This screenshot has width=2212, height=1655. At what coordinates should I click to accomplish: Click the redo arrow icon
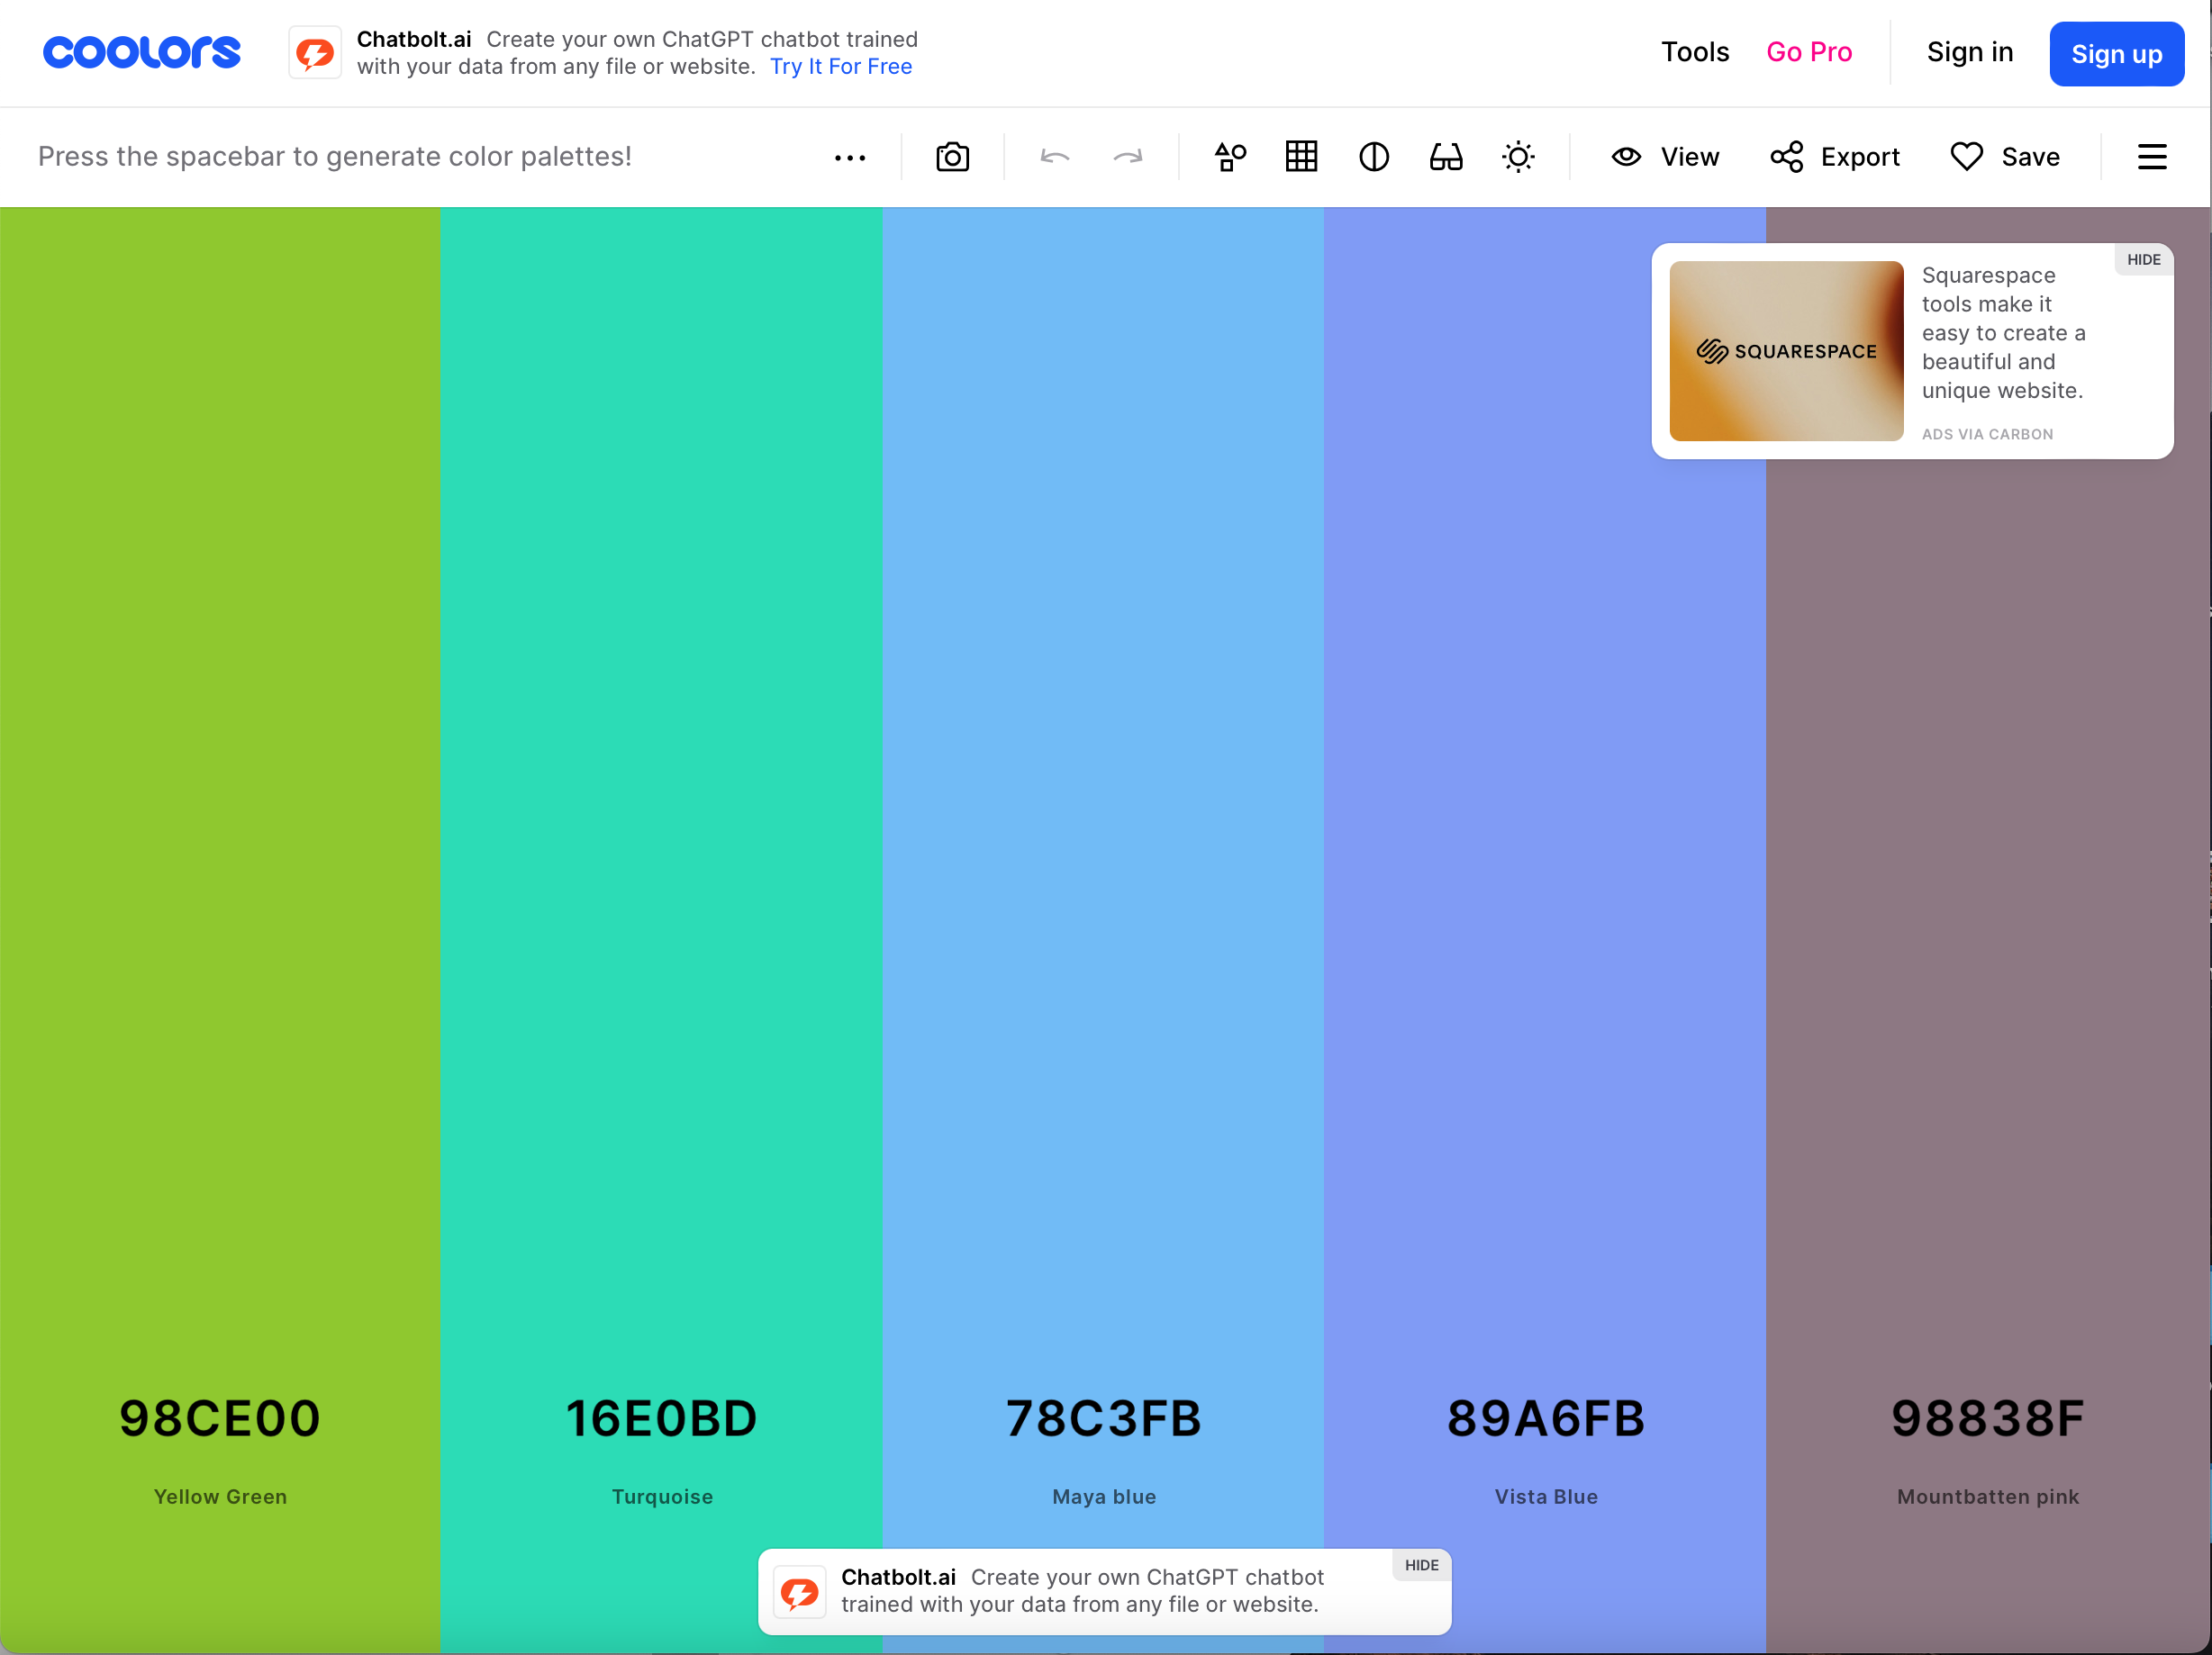pos(1128,157)
